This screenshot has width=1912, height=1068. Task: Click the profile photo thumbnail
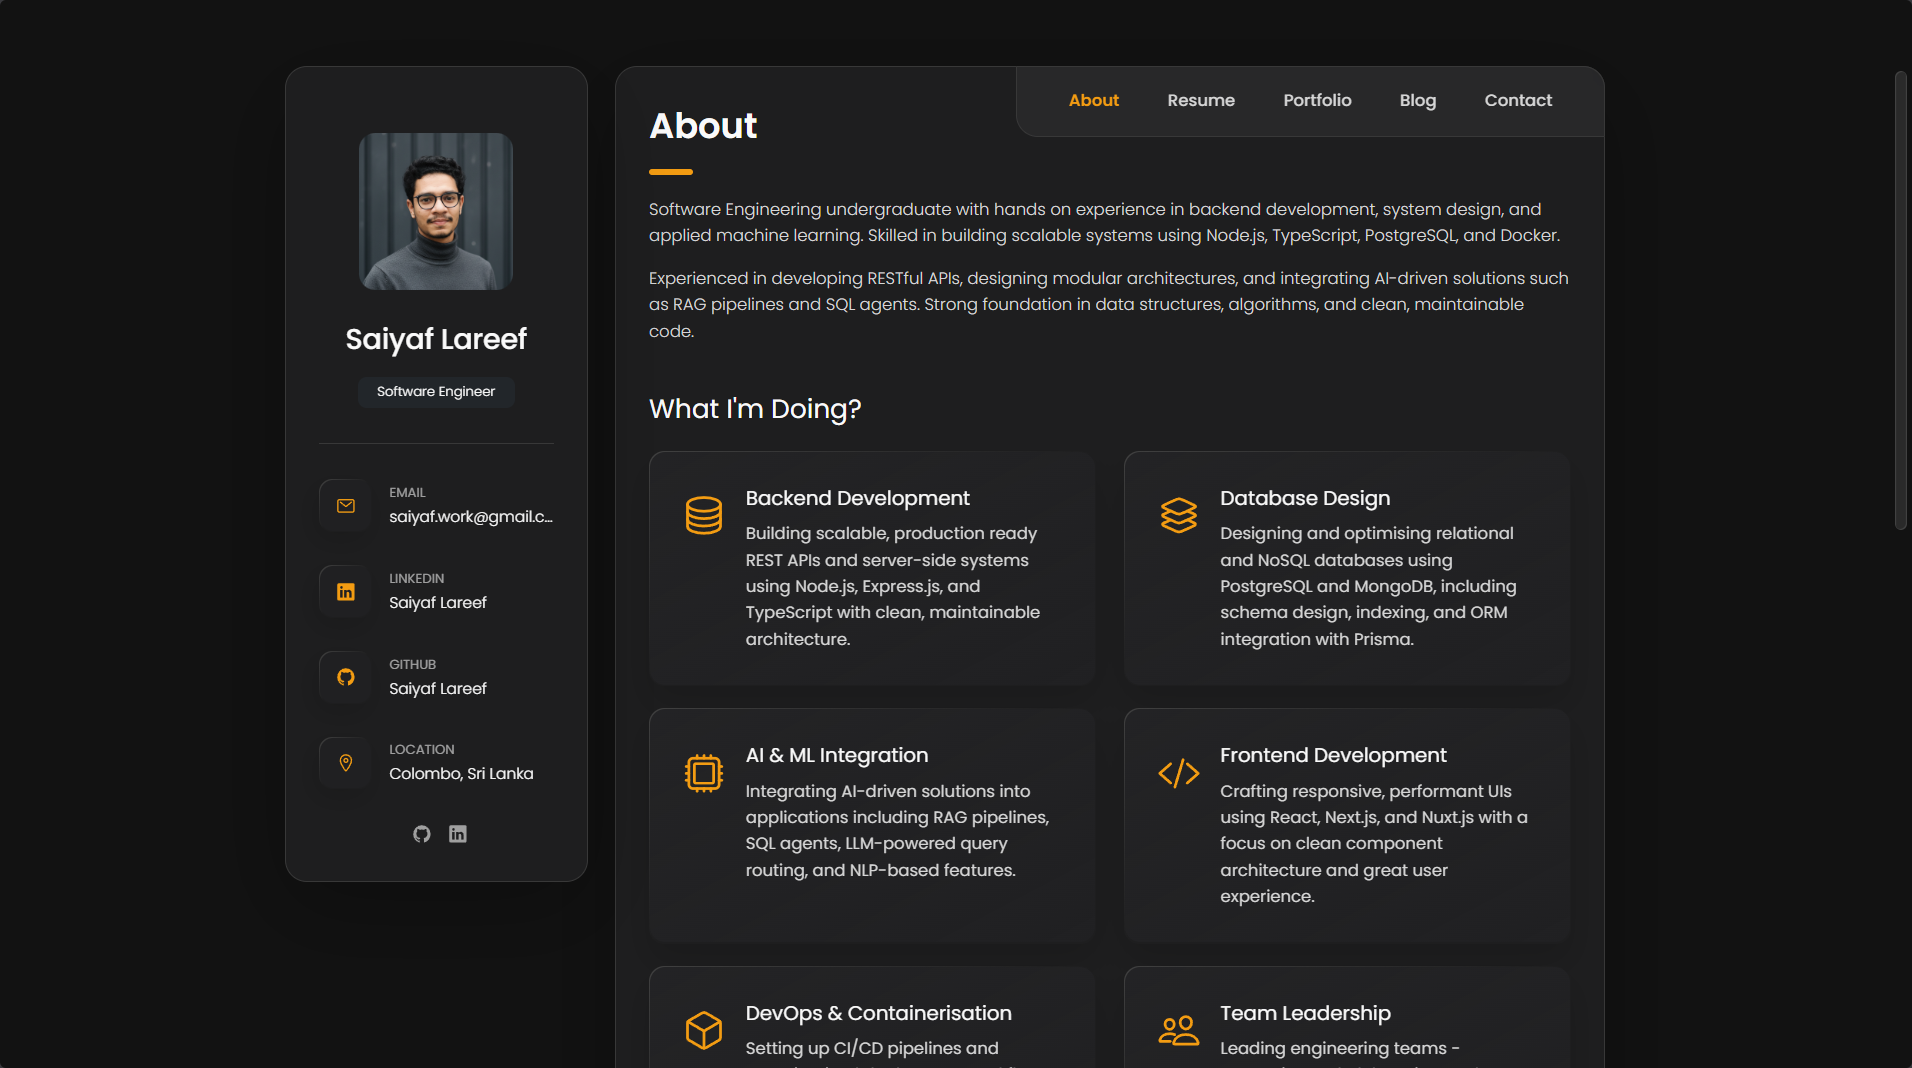tap(436, 211)
